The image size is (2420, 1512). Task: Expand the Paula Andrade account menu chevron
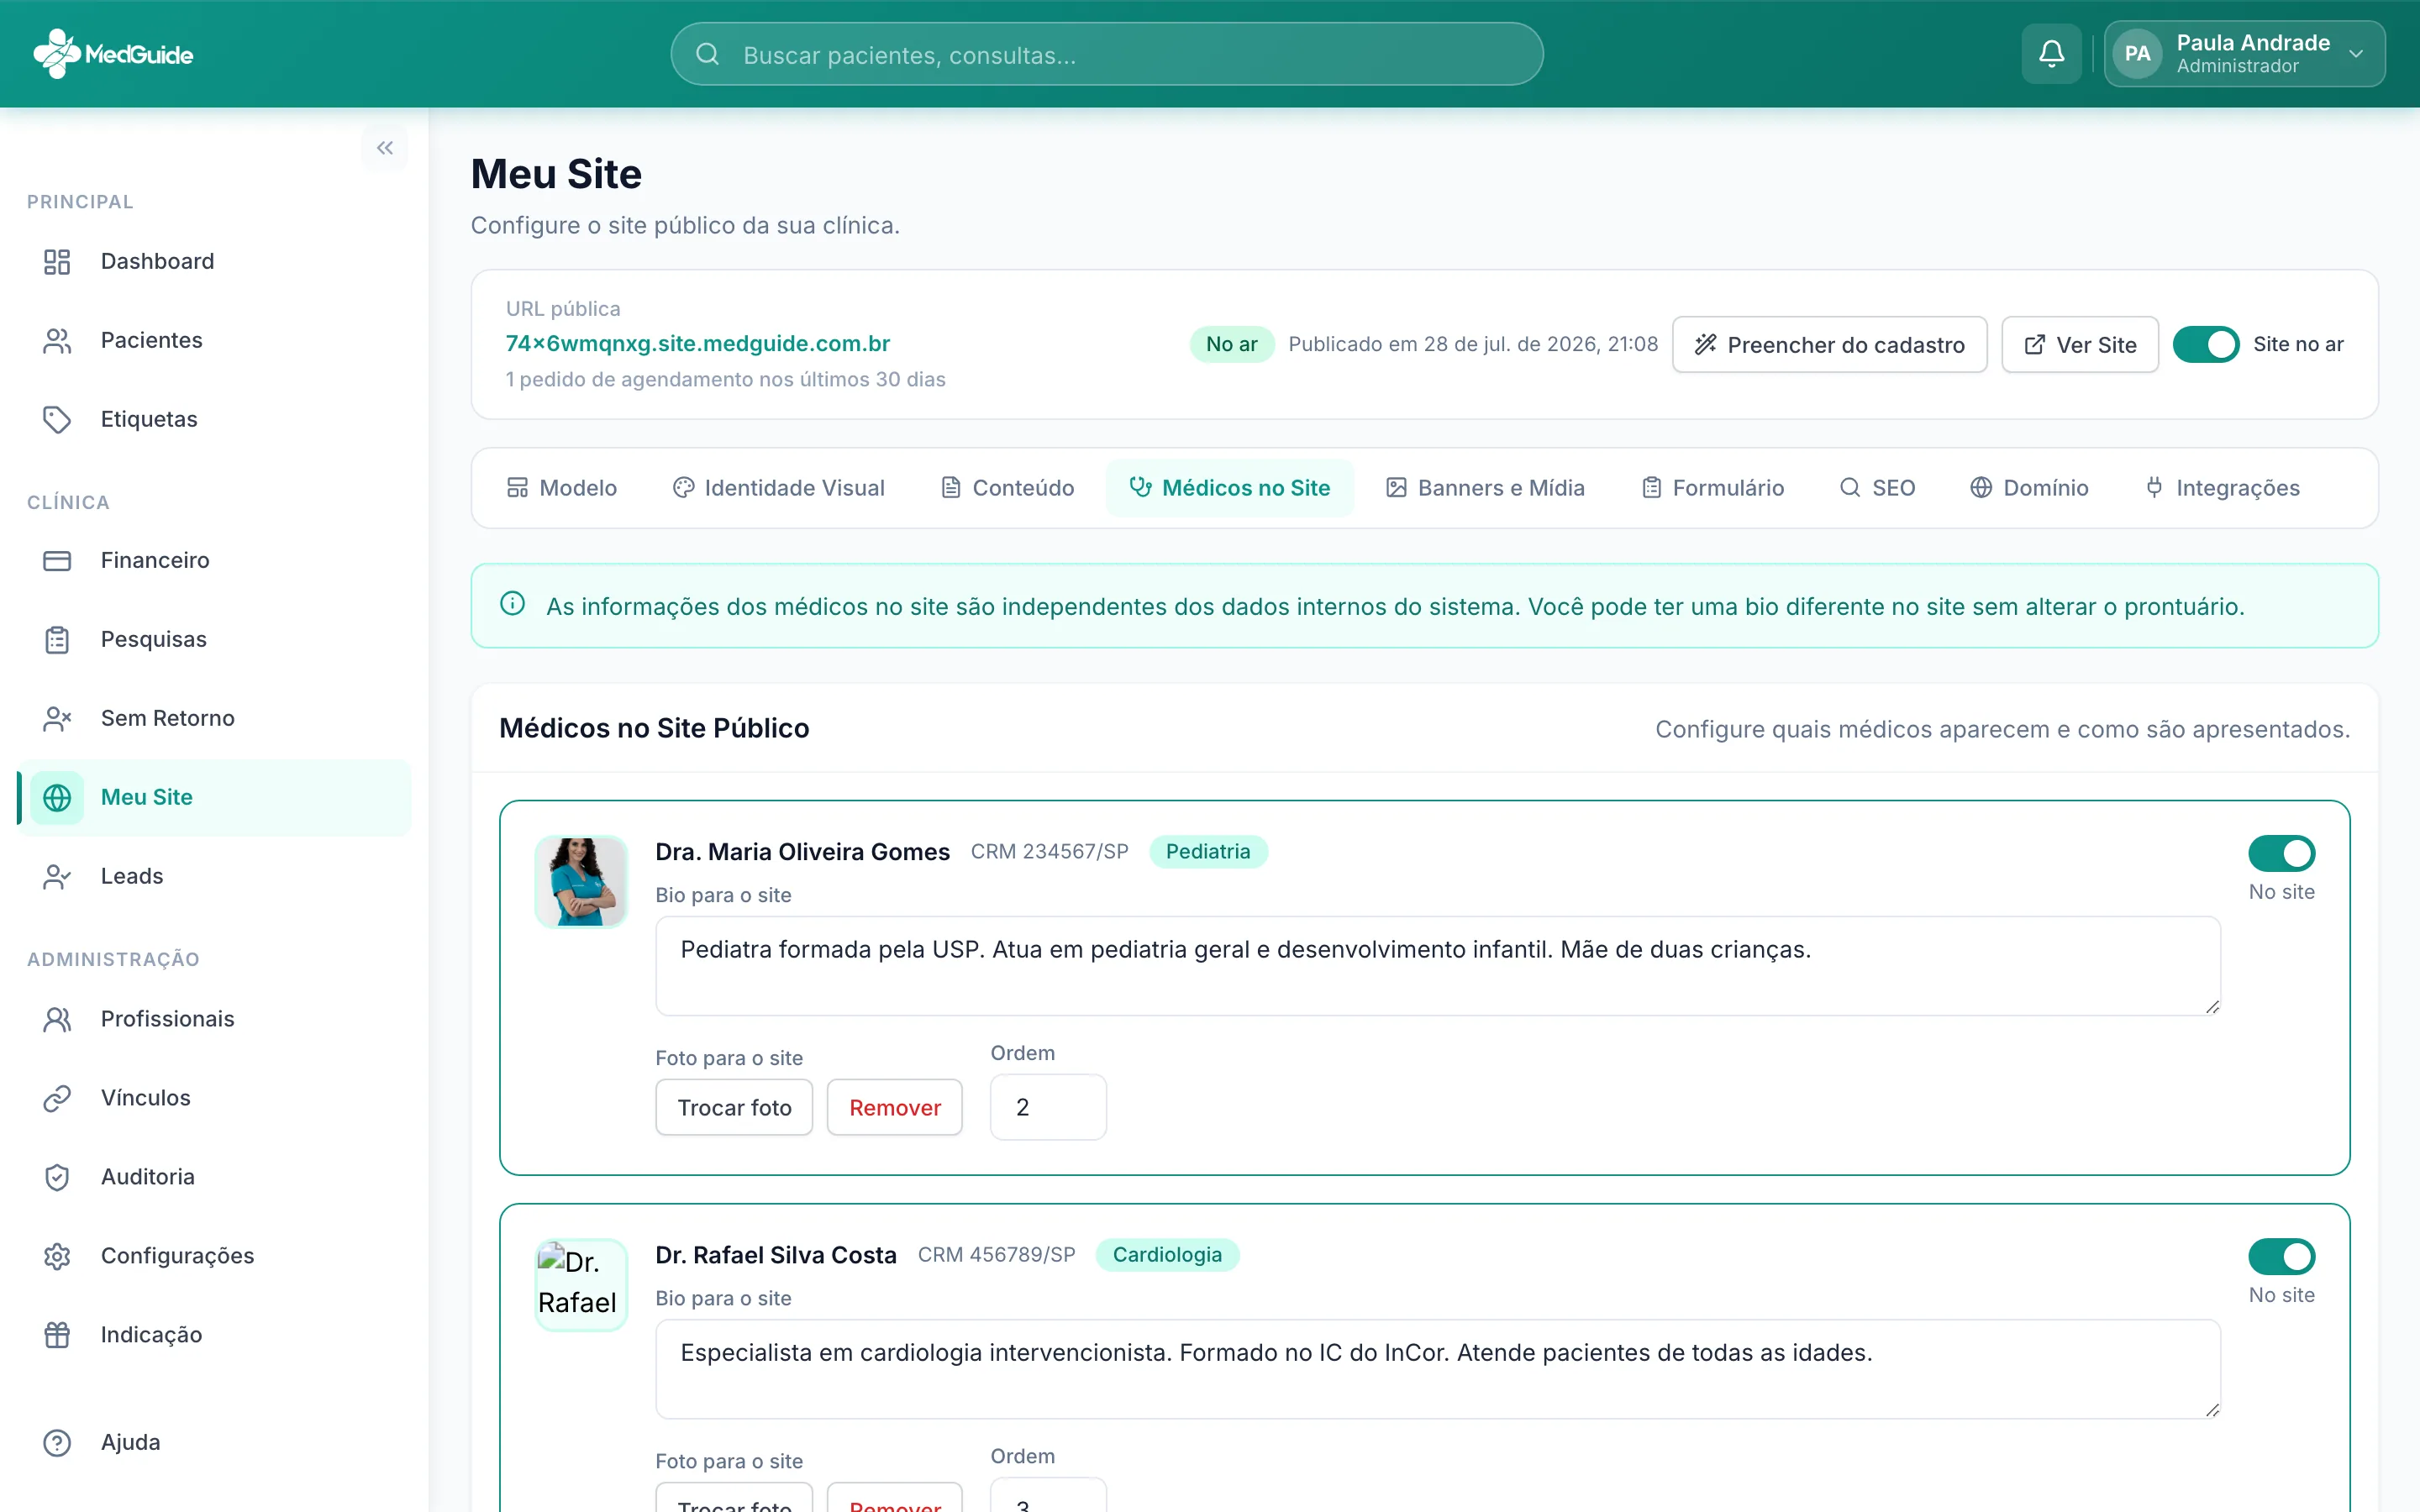[x=2356, y=54]
